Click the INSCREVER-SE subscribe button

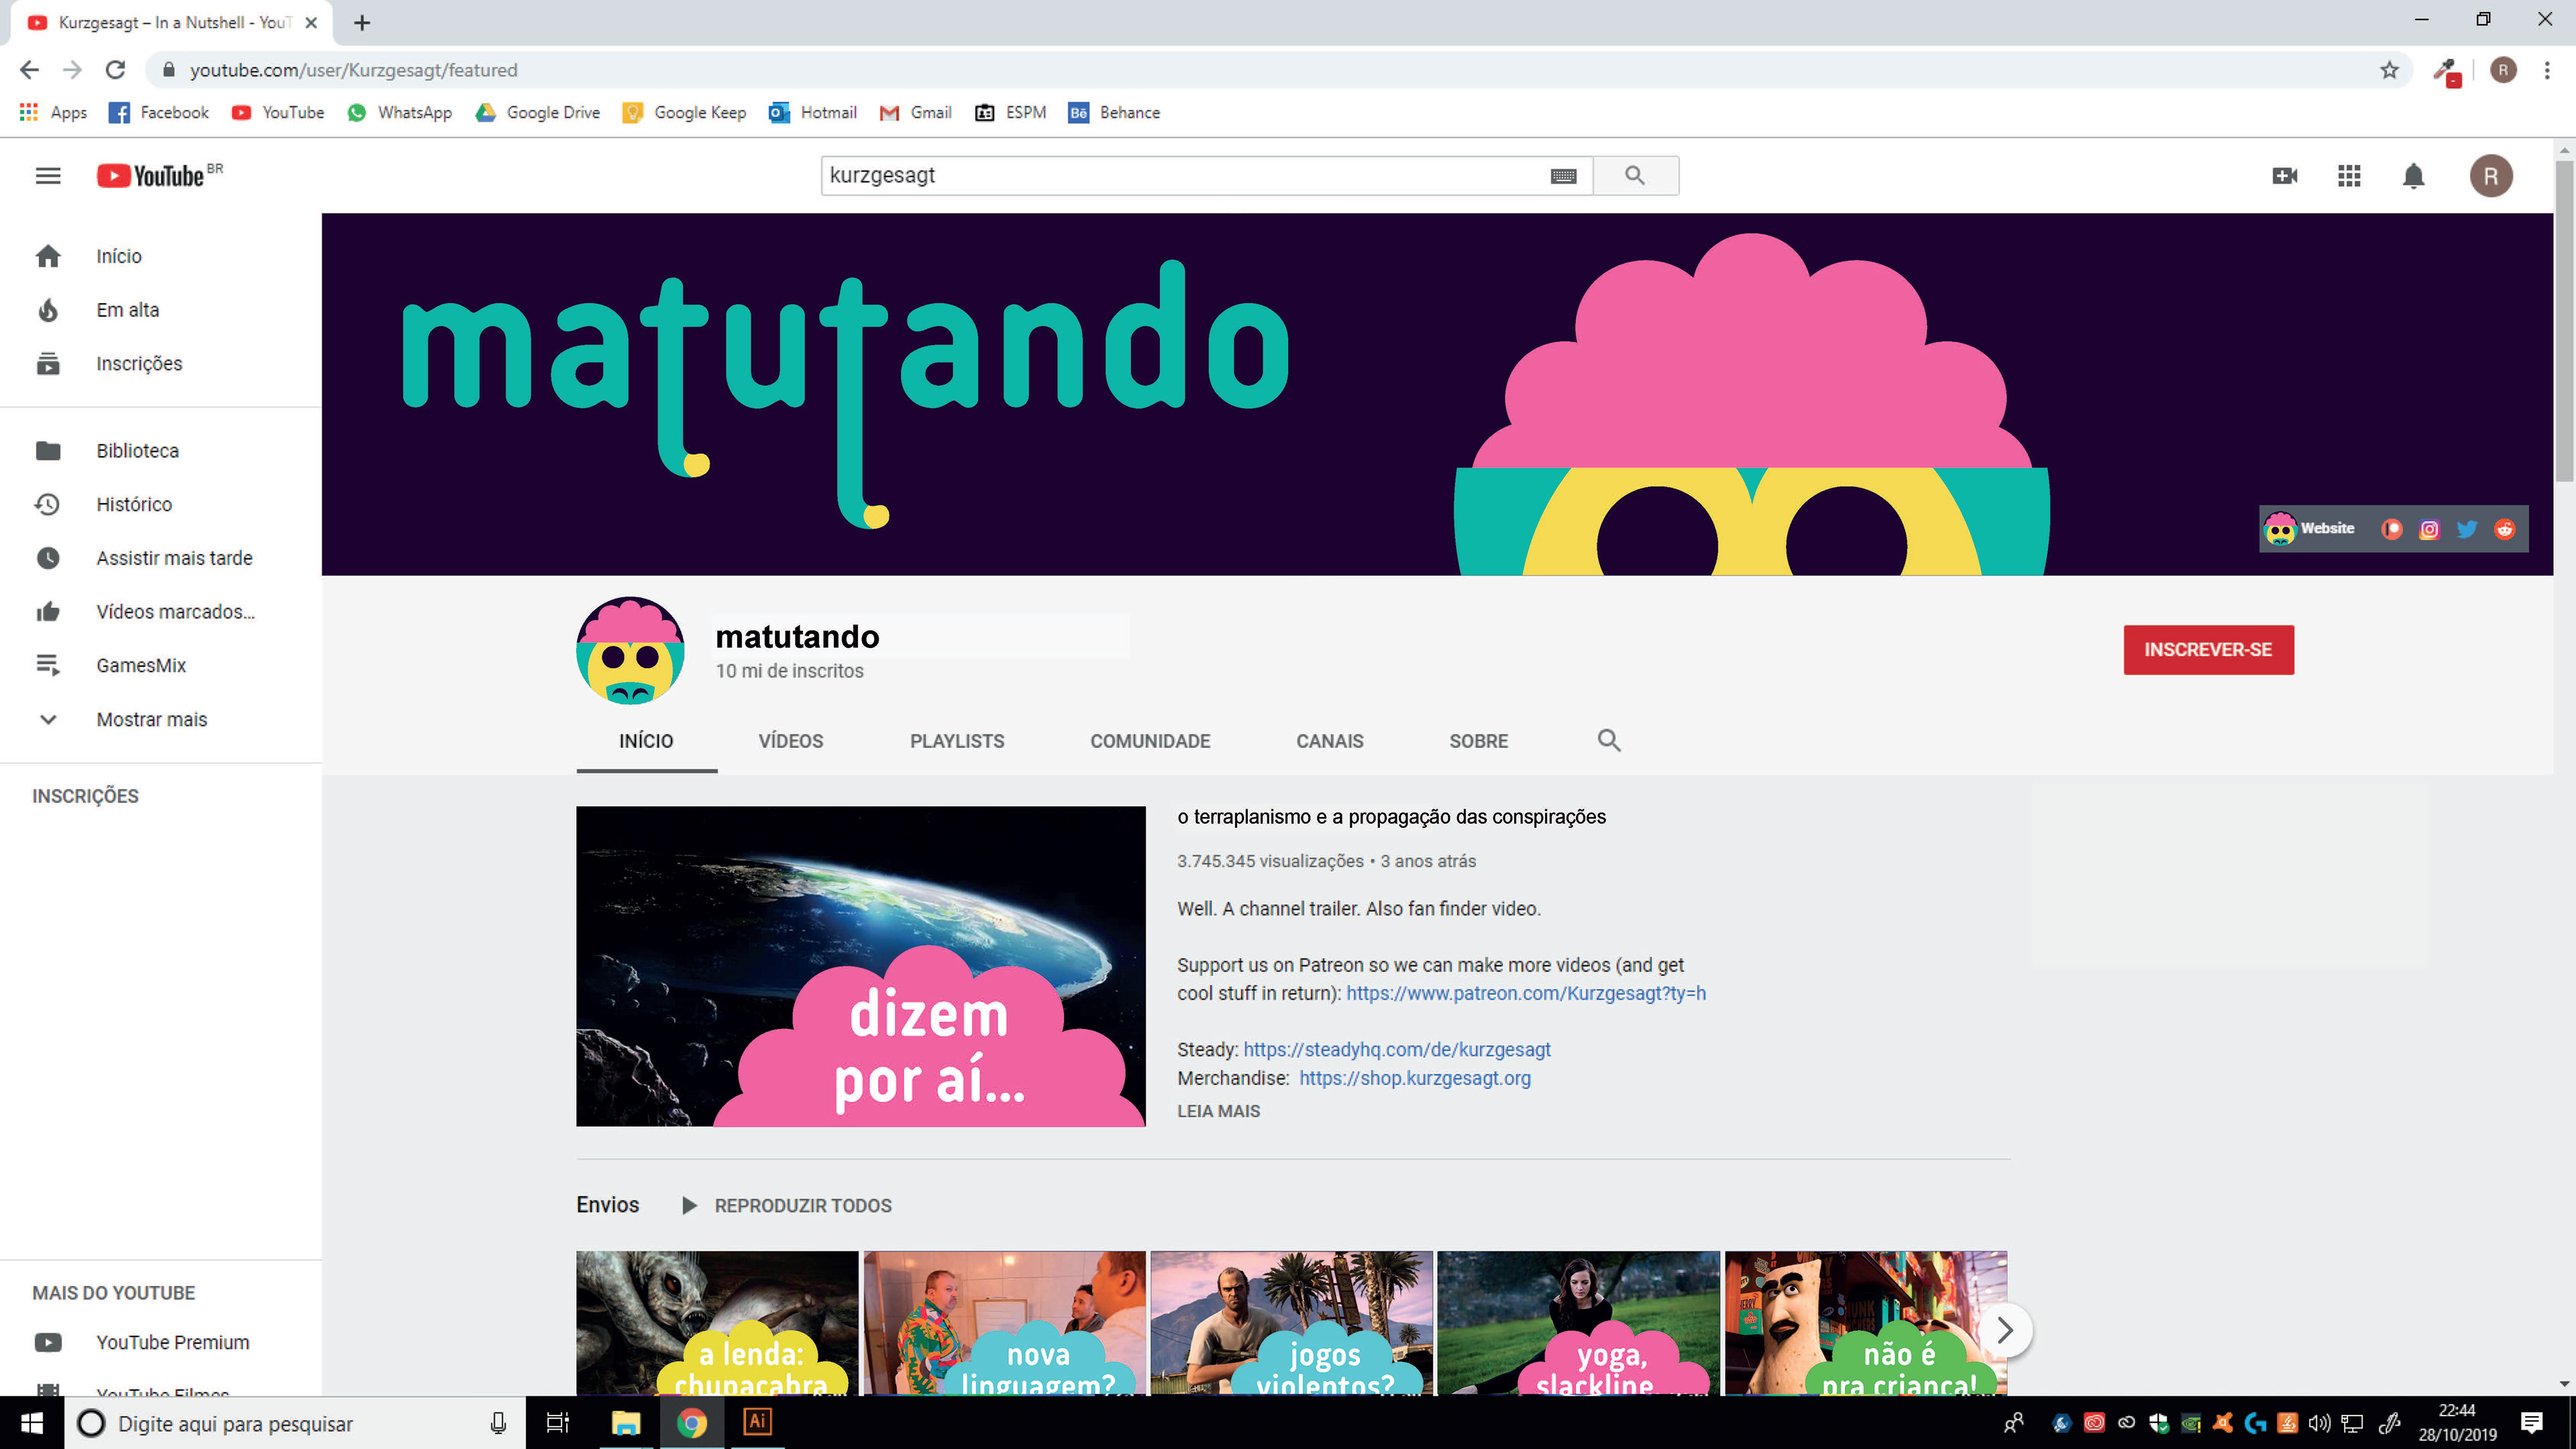(2208, 650)
